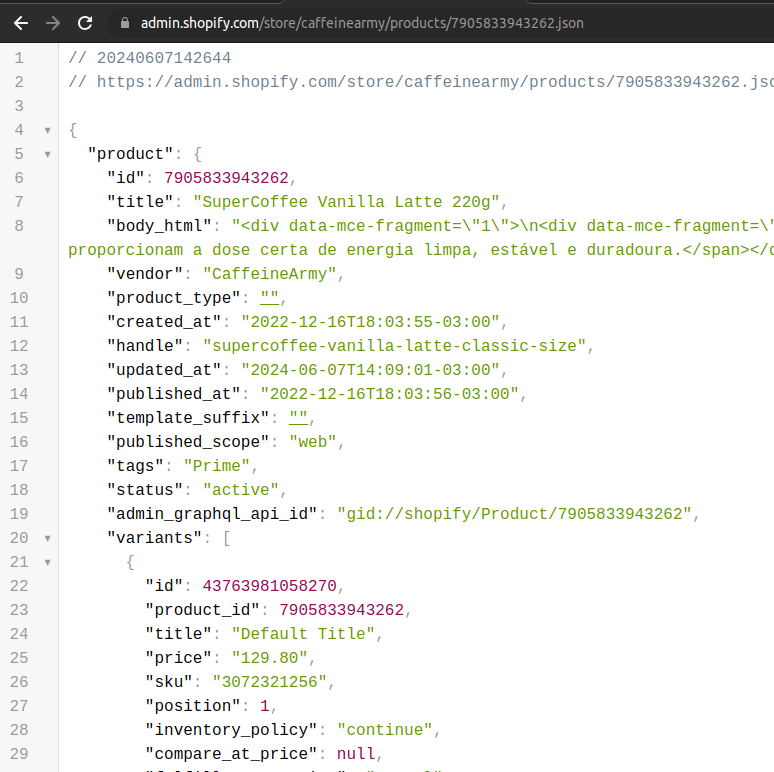Select updated_at value 2024-06-07T14:09:01-03:00
Screen dimensions: 774x772
coord(370,370)
